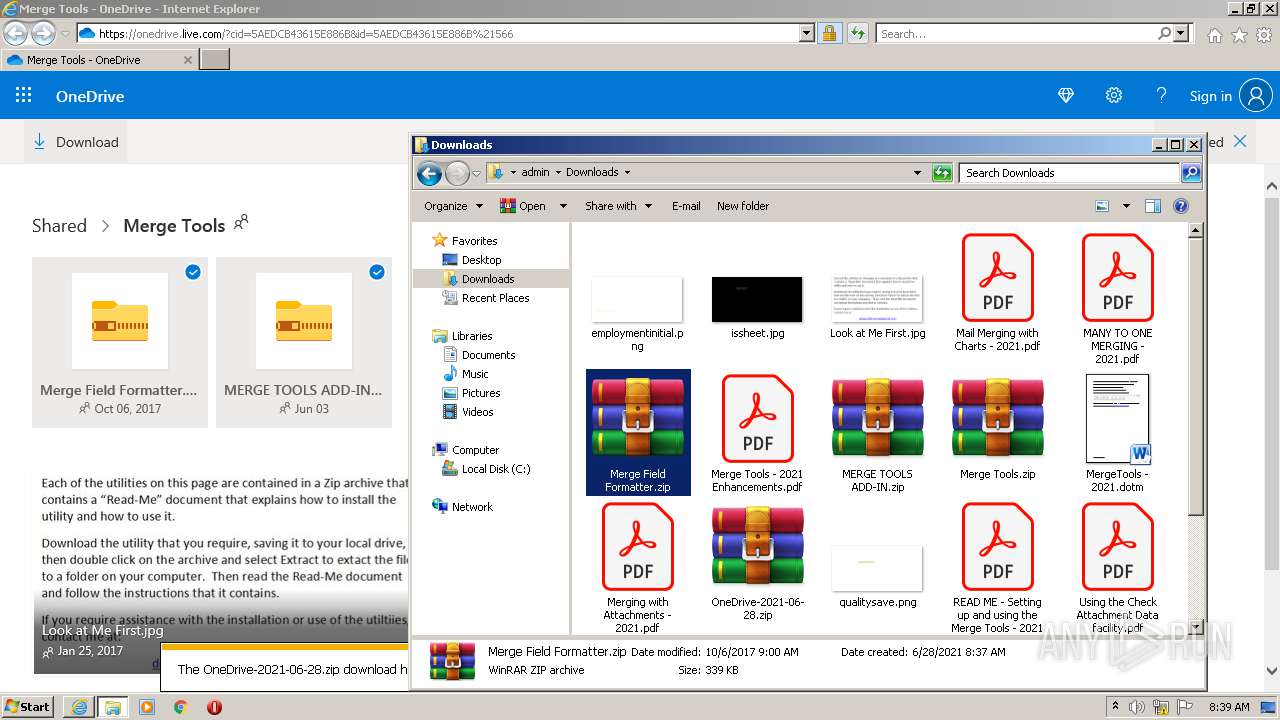Click New folder in Explorer toolbar
The width and height of the screenshot is (1280, 720).
click(743, 206)
